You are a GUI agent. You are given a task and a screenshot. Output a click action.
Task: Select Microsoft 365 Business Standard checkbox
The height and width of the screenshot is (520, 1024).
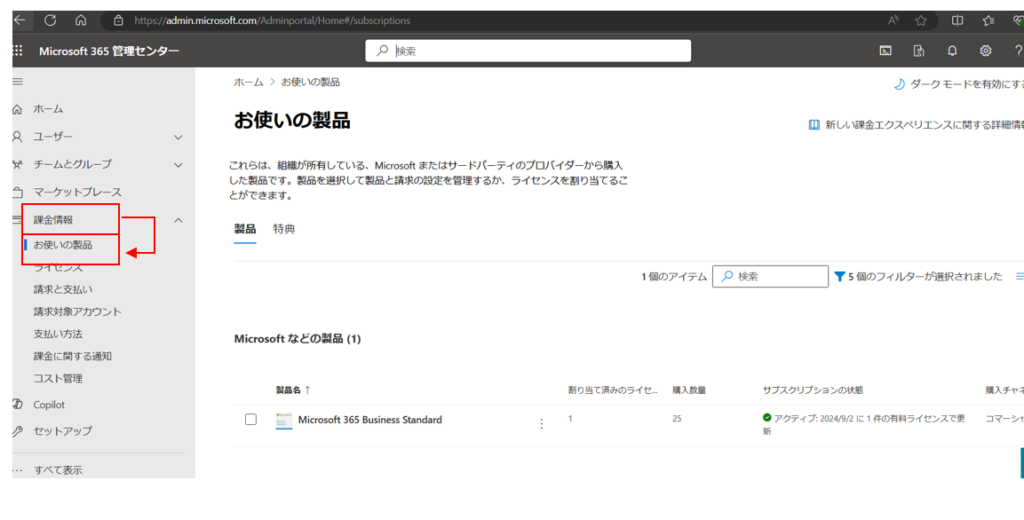[251, 419]
